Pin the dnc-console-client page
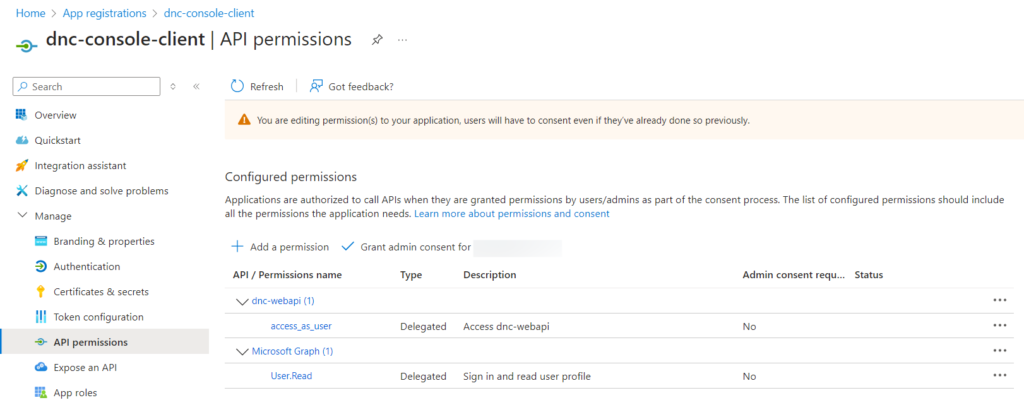1024x405 pixels. (x=377, y=40)
